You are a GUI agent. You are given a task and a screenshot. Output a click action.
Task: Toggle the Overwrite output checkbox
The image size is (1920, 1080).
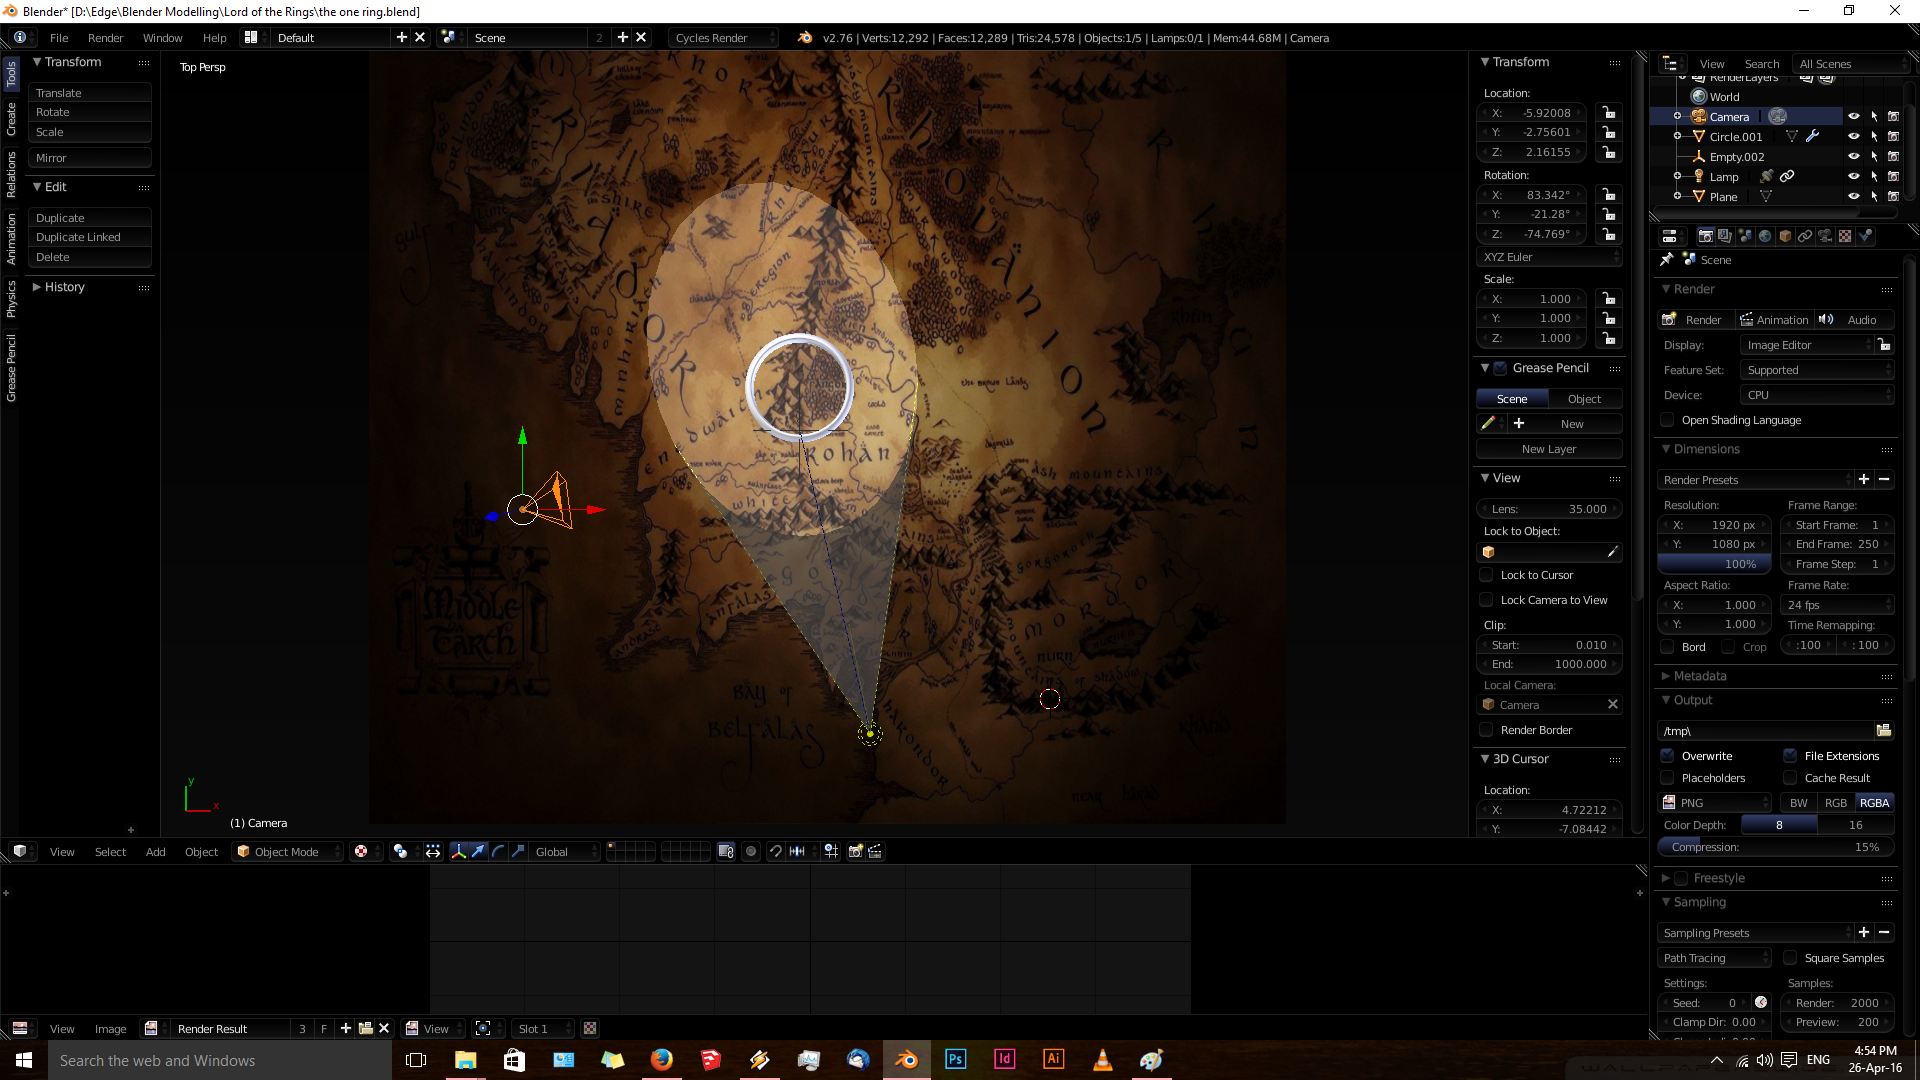[x=1668, y=756]
